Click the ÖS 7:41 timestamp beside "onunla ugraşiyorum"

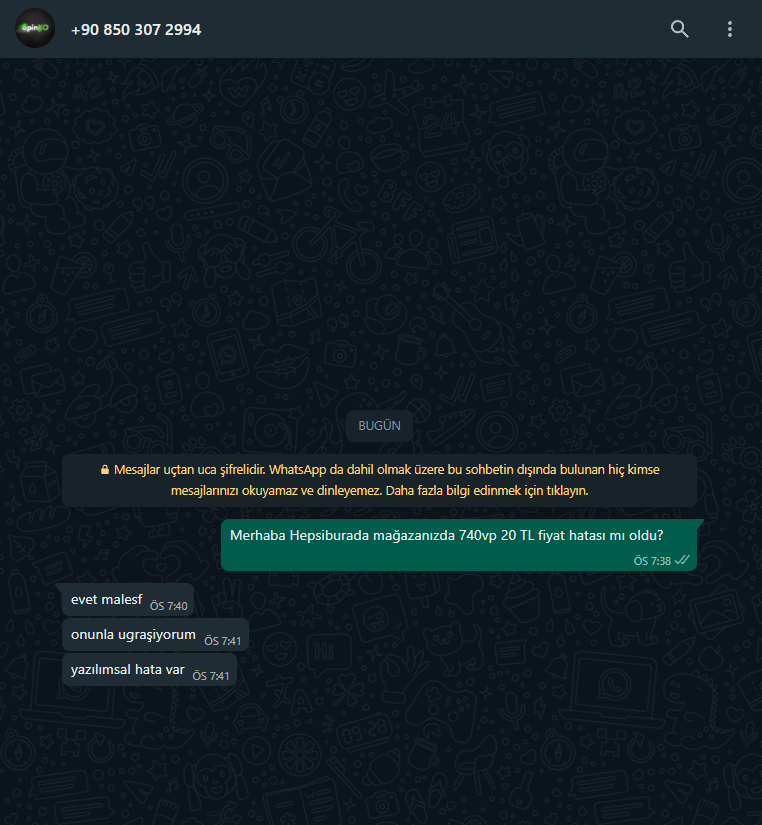(x=223, y=641)
